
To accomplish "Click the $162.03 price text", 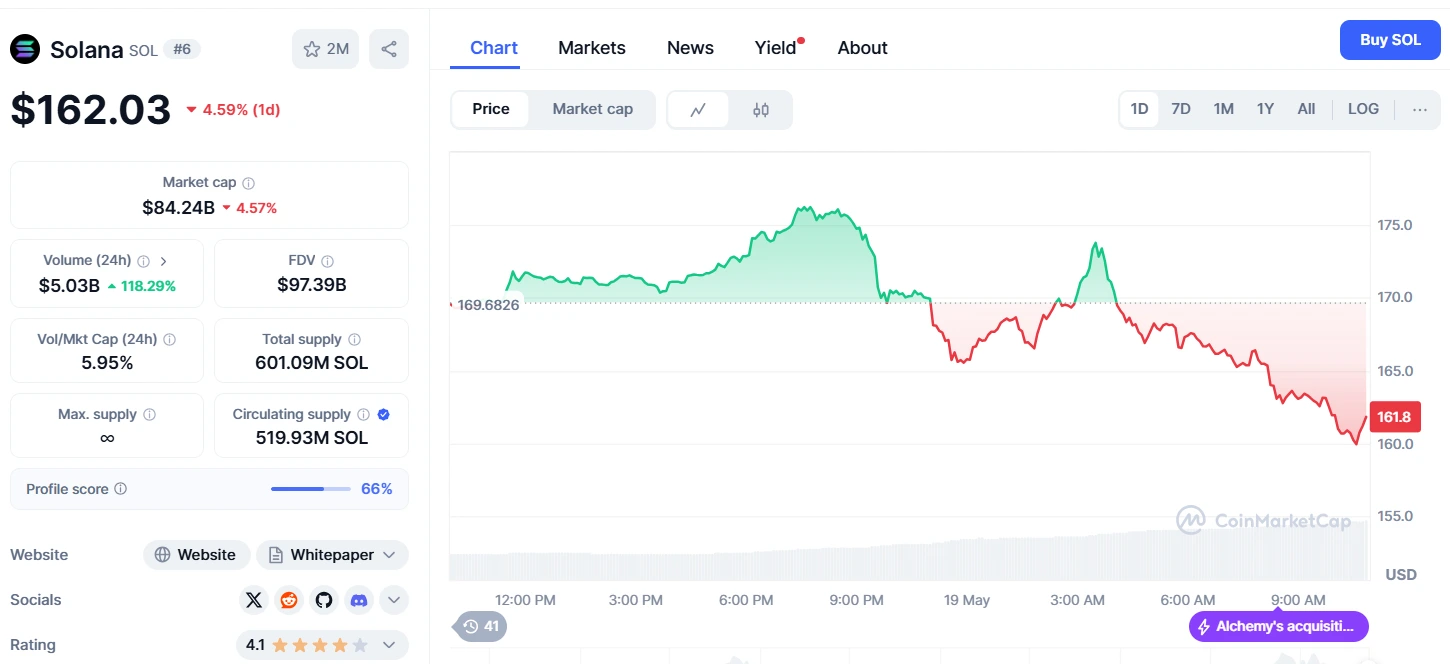I will click(x=90, y=109).
